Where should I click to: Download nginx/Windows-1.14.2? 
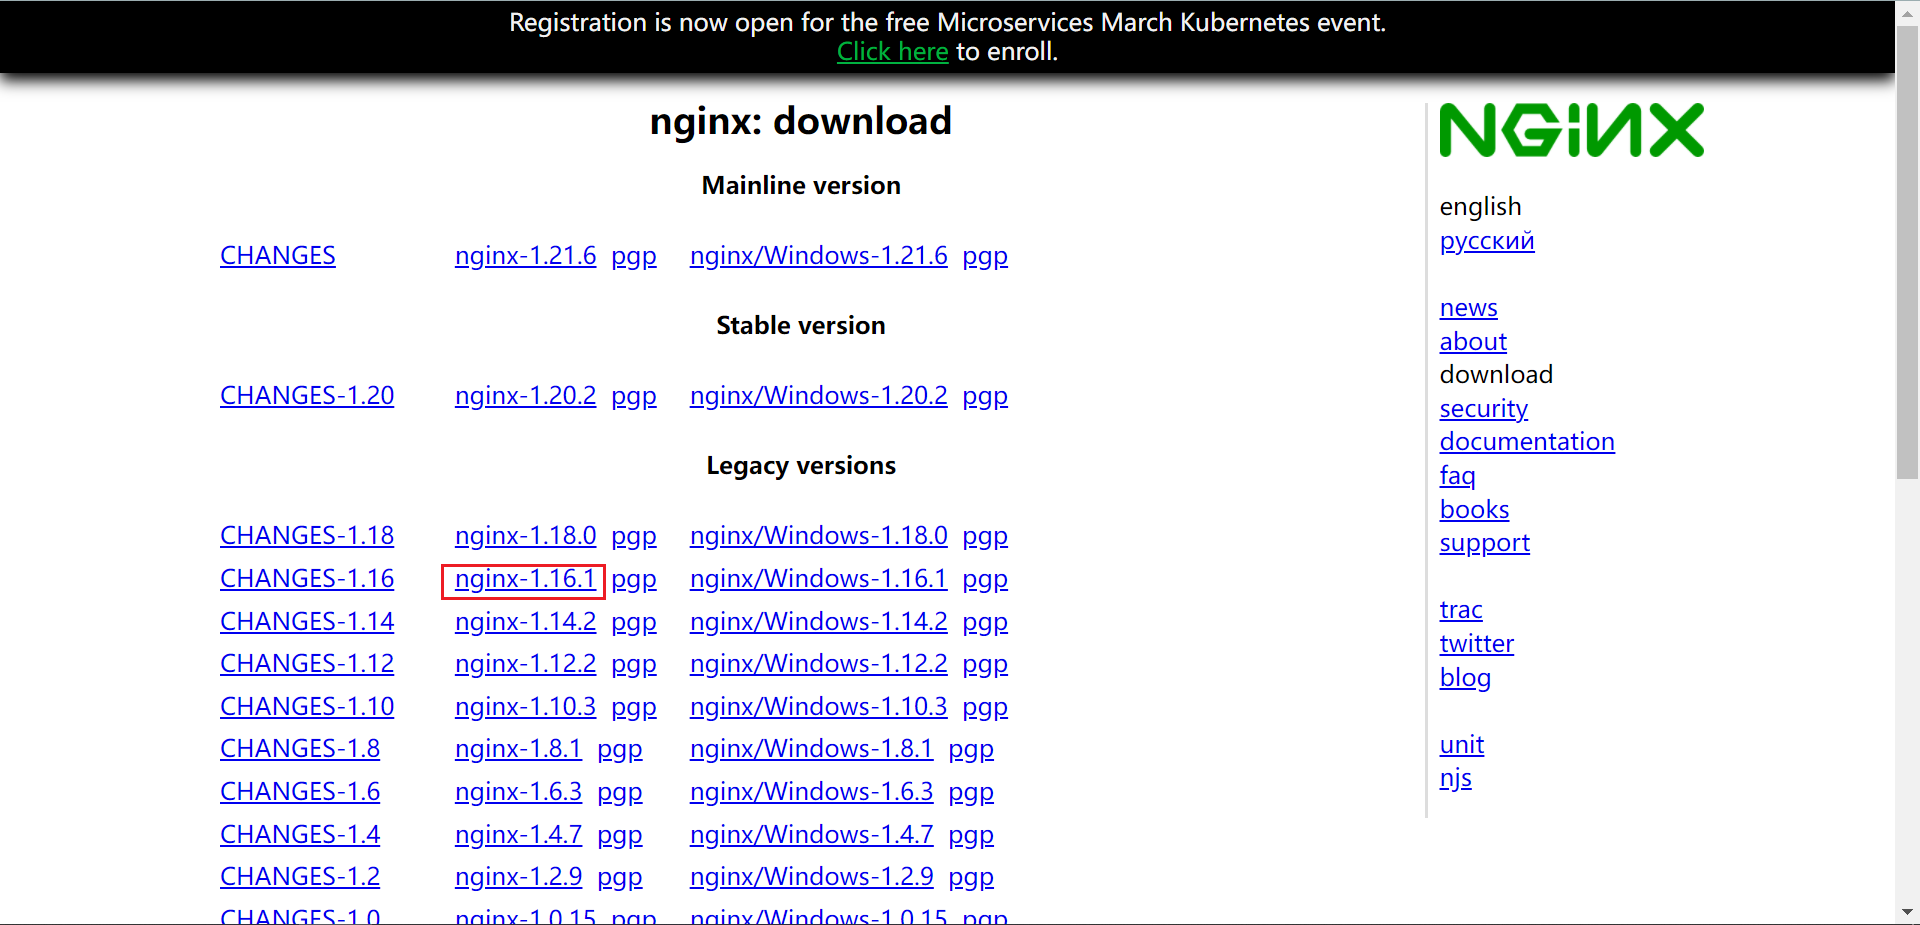coord(818,621)
